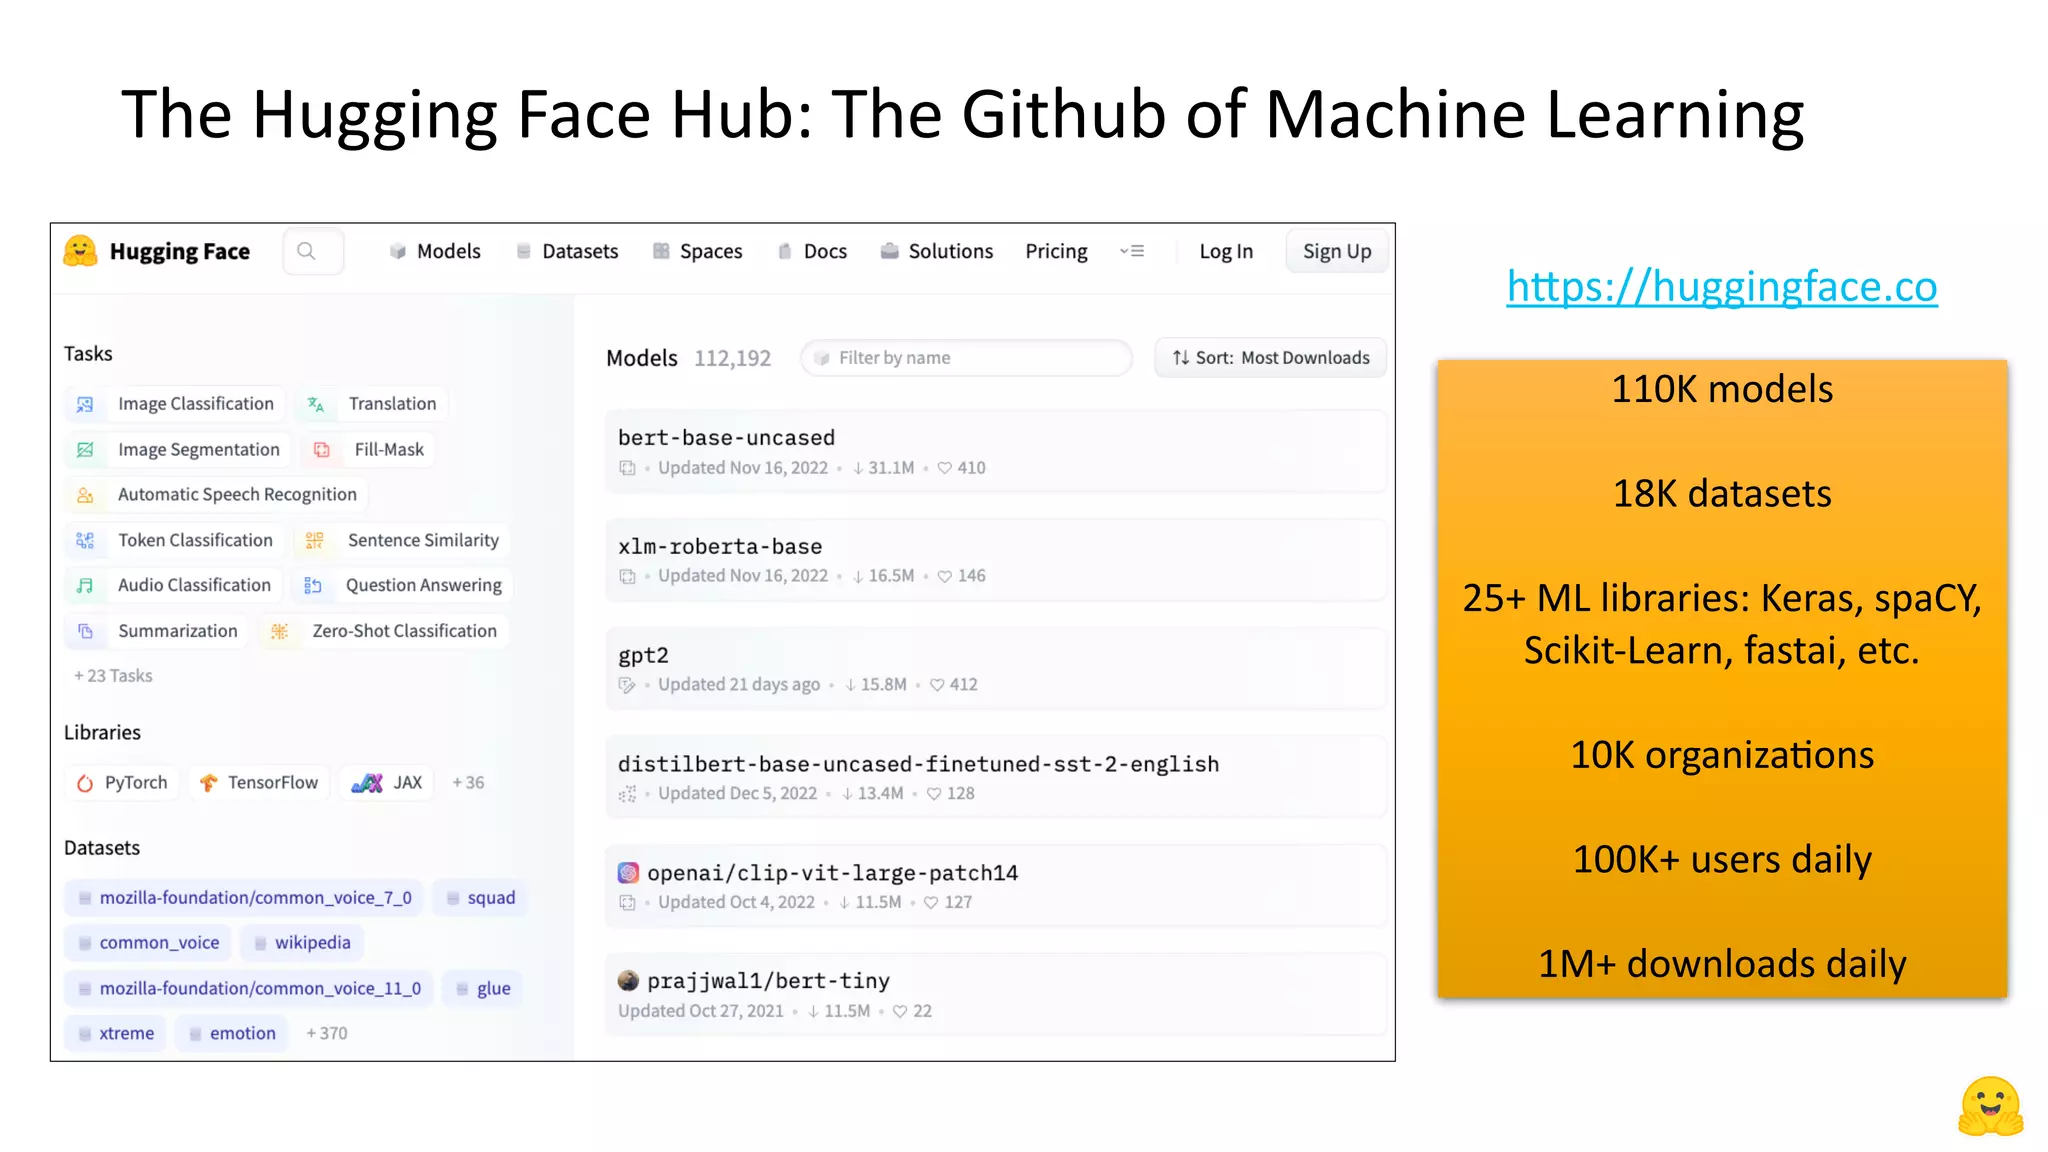Screen dimensions: 2048x1152
Task: Select the Summarization task filter
Action: 157,631
